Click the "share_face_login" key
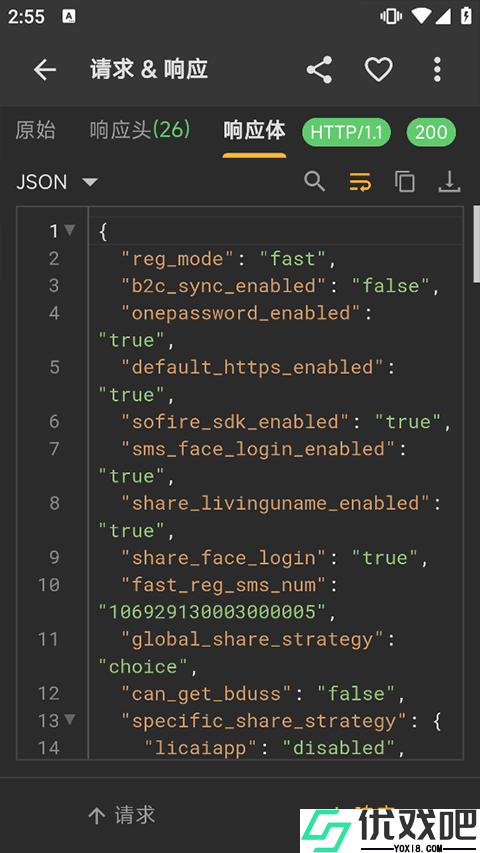This screenshot has height=853, width=480. click(225, 558)
